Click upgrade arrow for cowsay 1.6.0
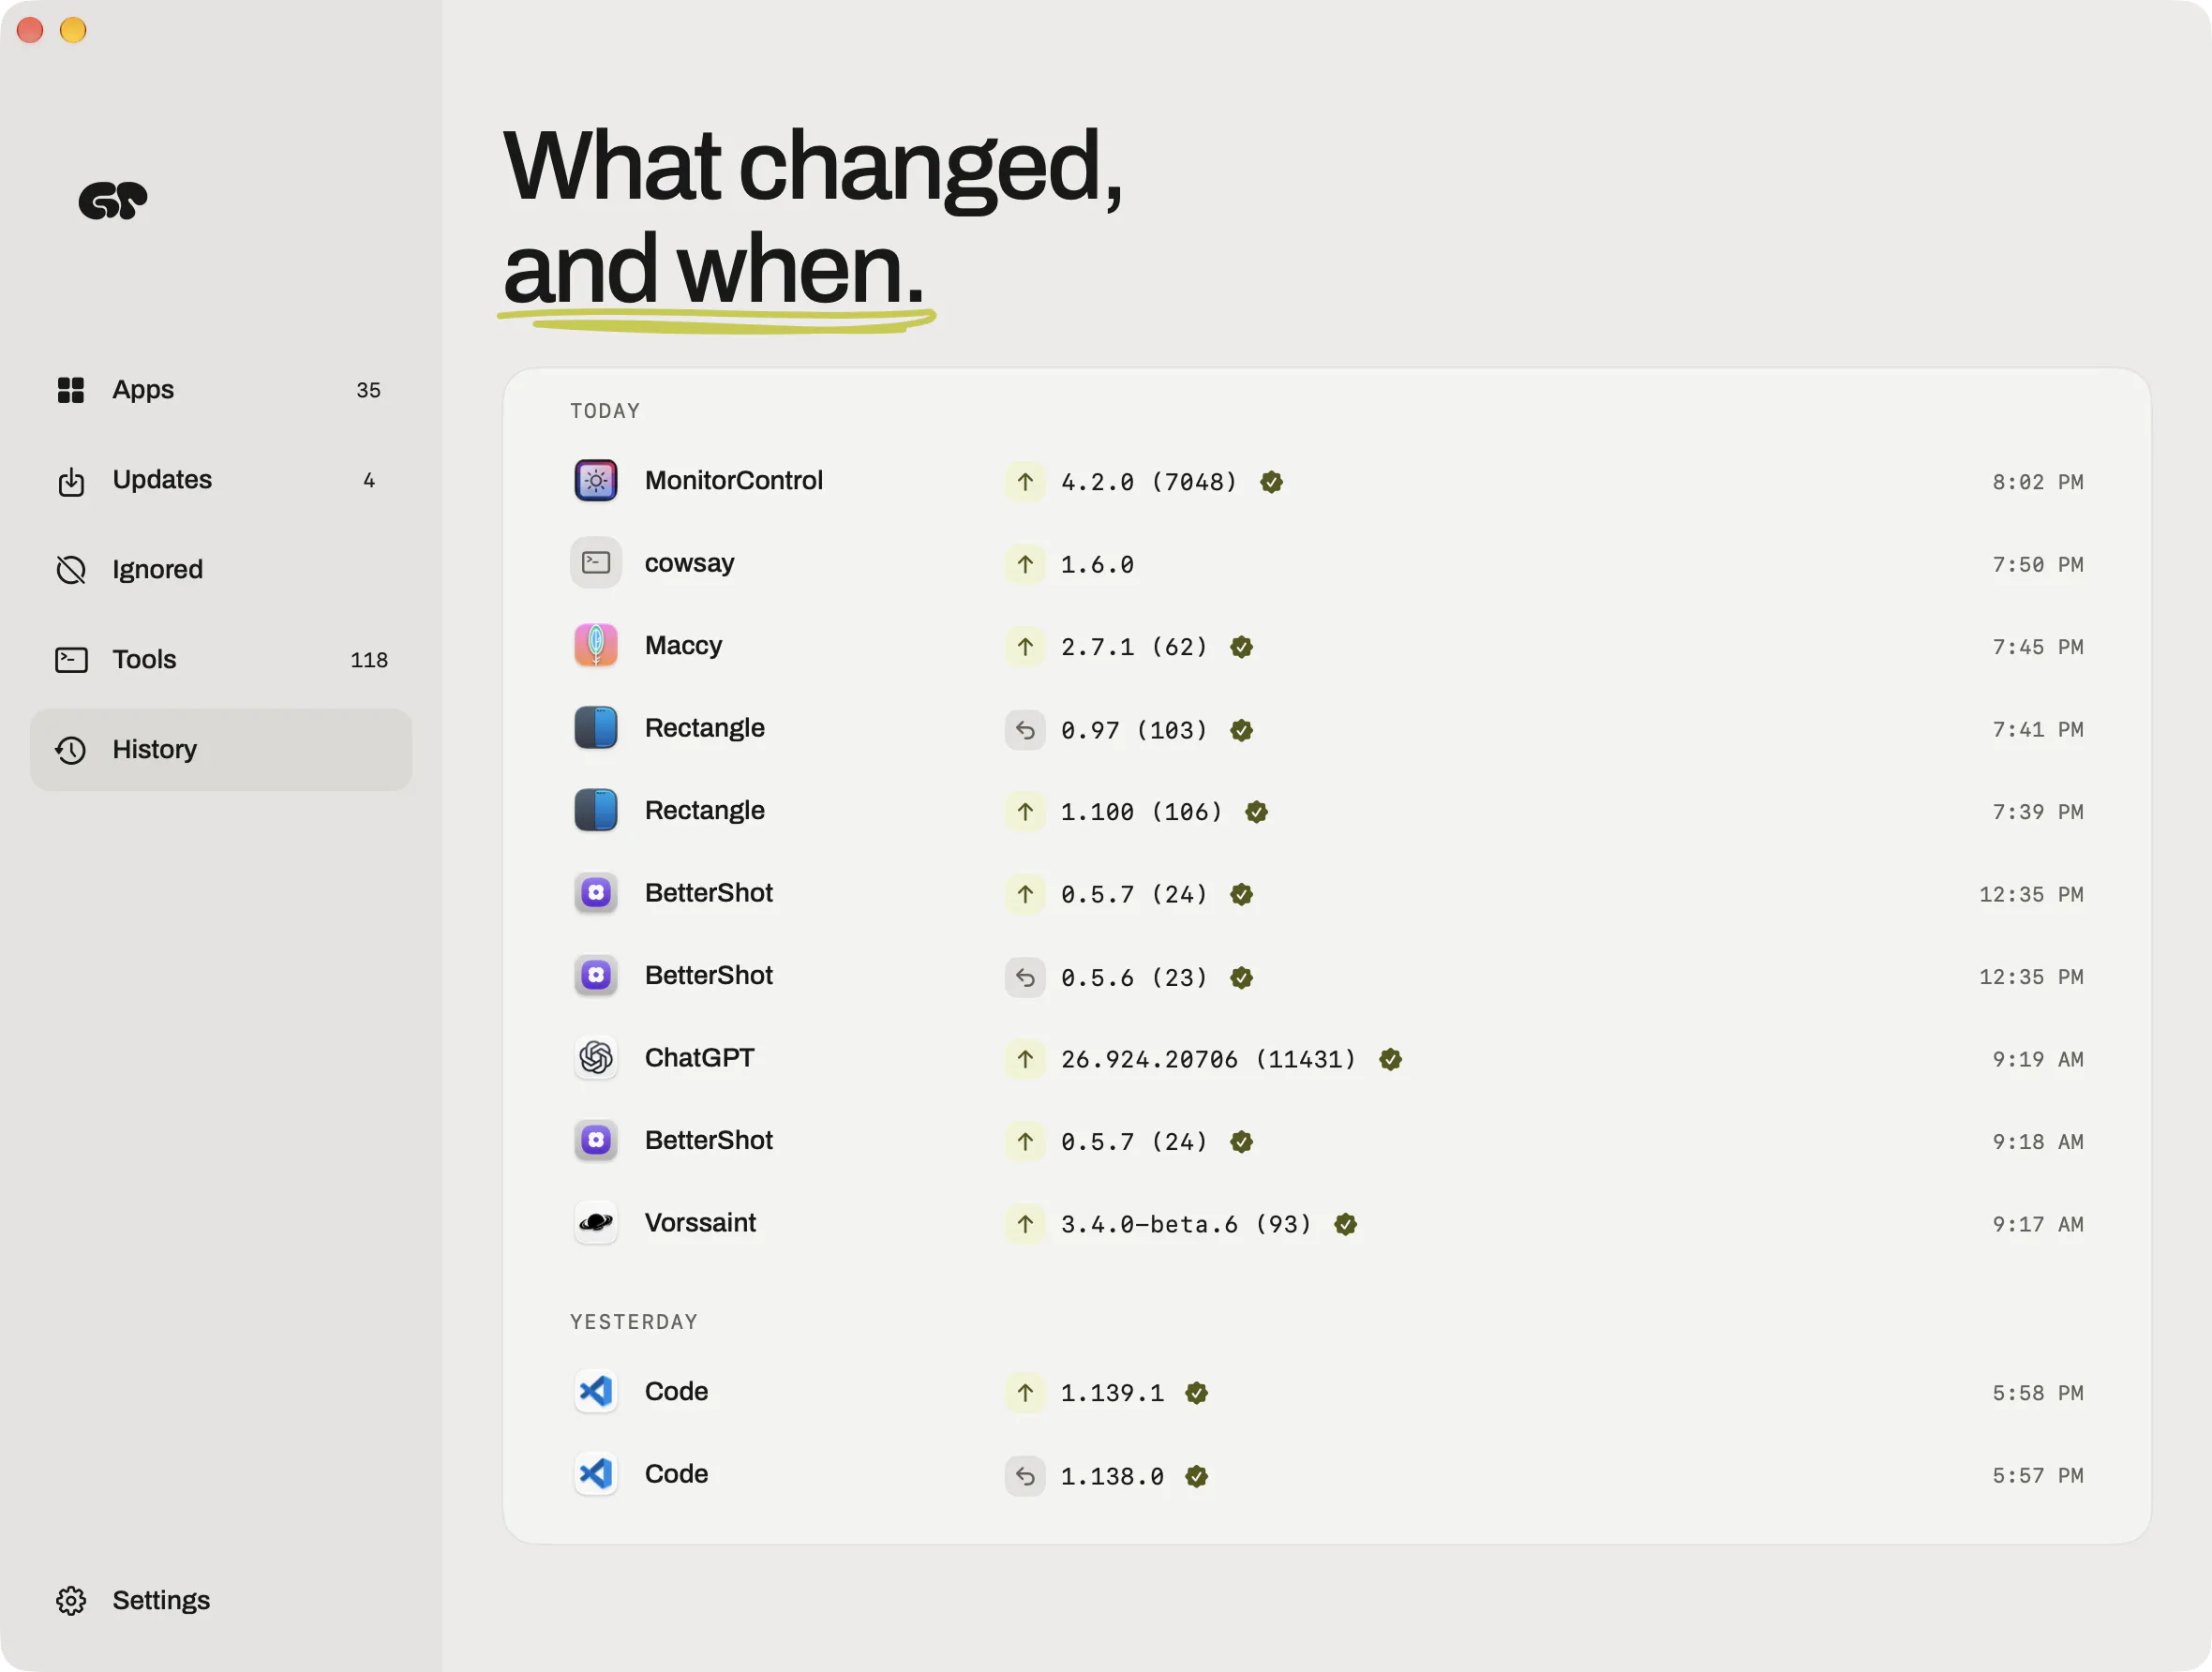This screenshot has width=2212, height=1672. [1025, 565]
